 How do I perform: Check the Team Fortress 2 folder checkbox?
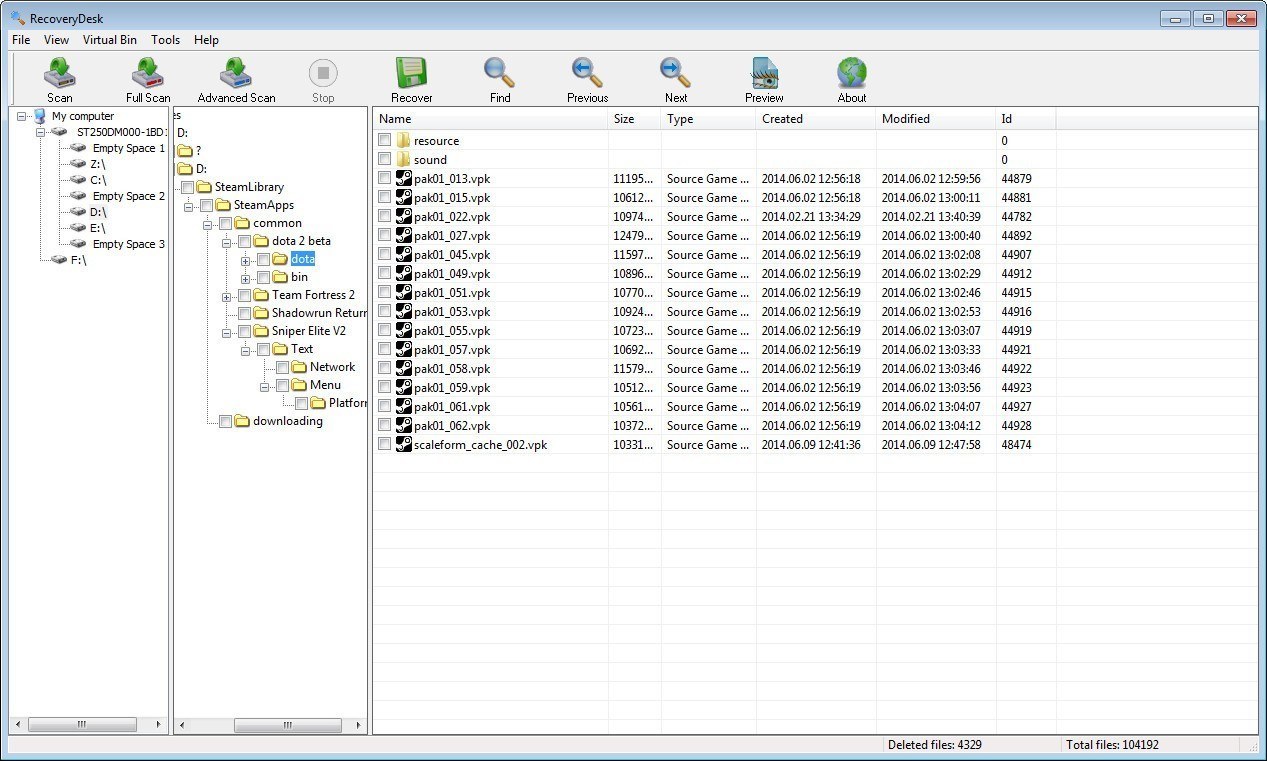point(244,295)
